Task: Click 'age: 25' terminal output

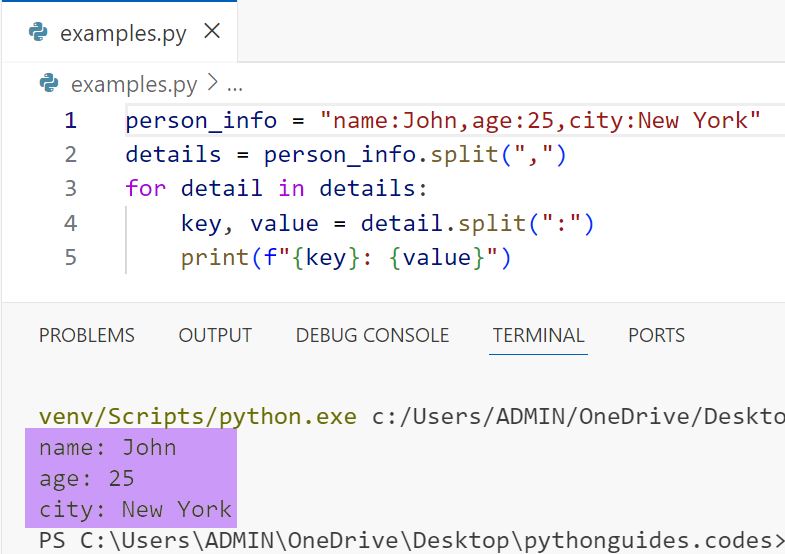Action: [x=87, y=478]
